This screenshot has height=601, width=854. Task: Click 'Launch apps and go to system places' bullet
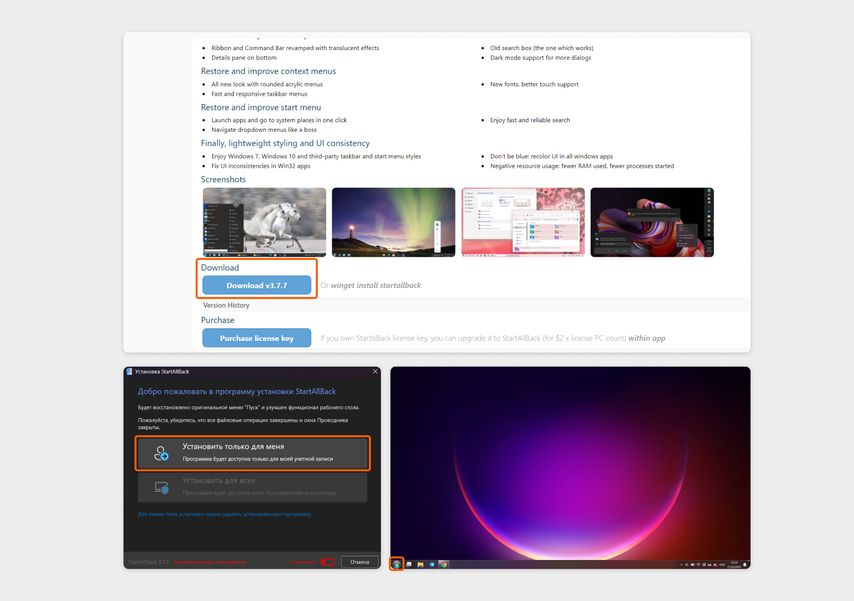click(279, 120)
